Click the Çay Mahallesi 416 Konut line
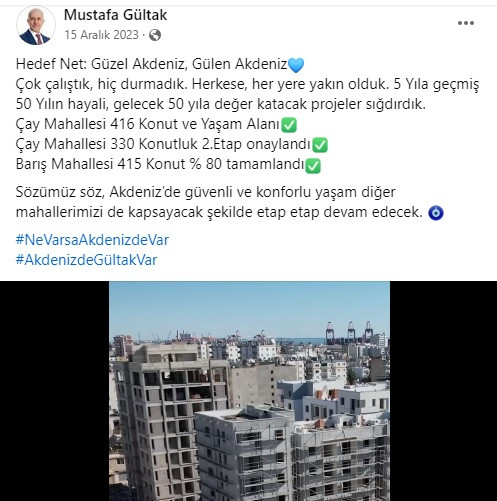Screen dimensions: 497x501 (x=147, y=124)
